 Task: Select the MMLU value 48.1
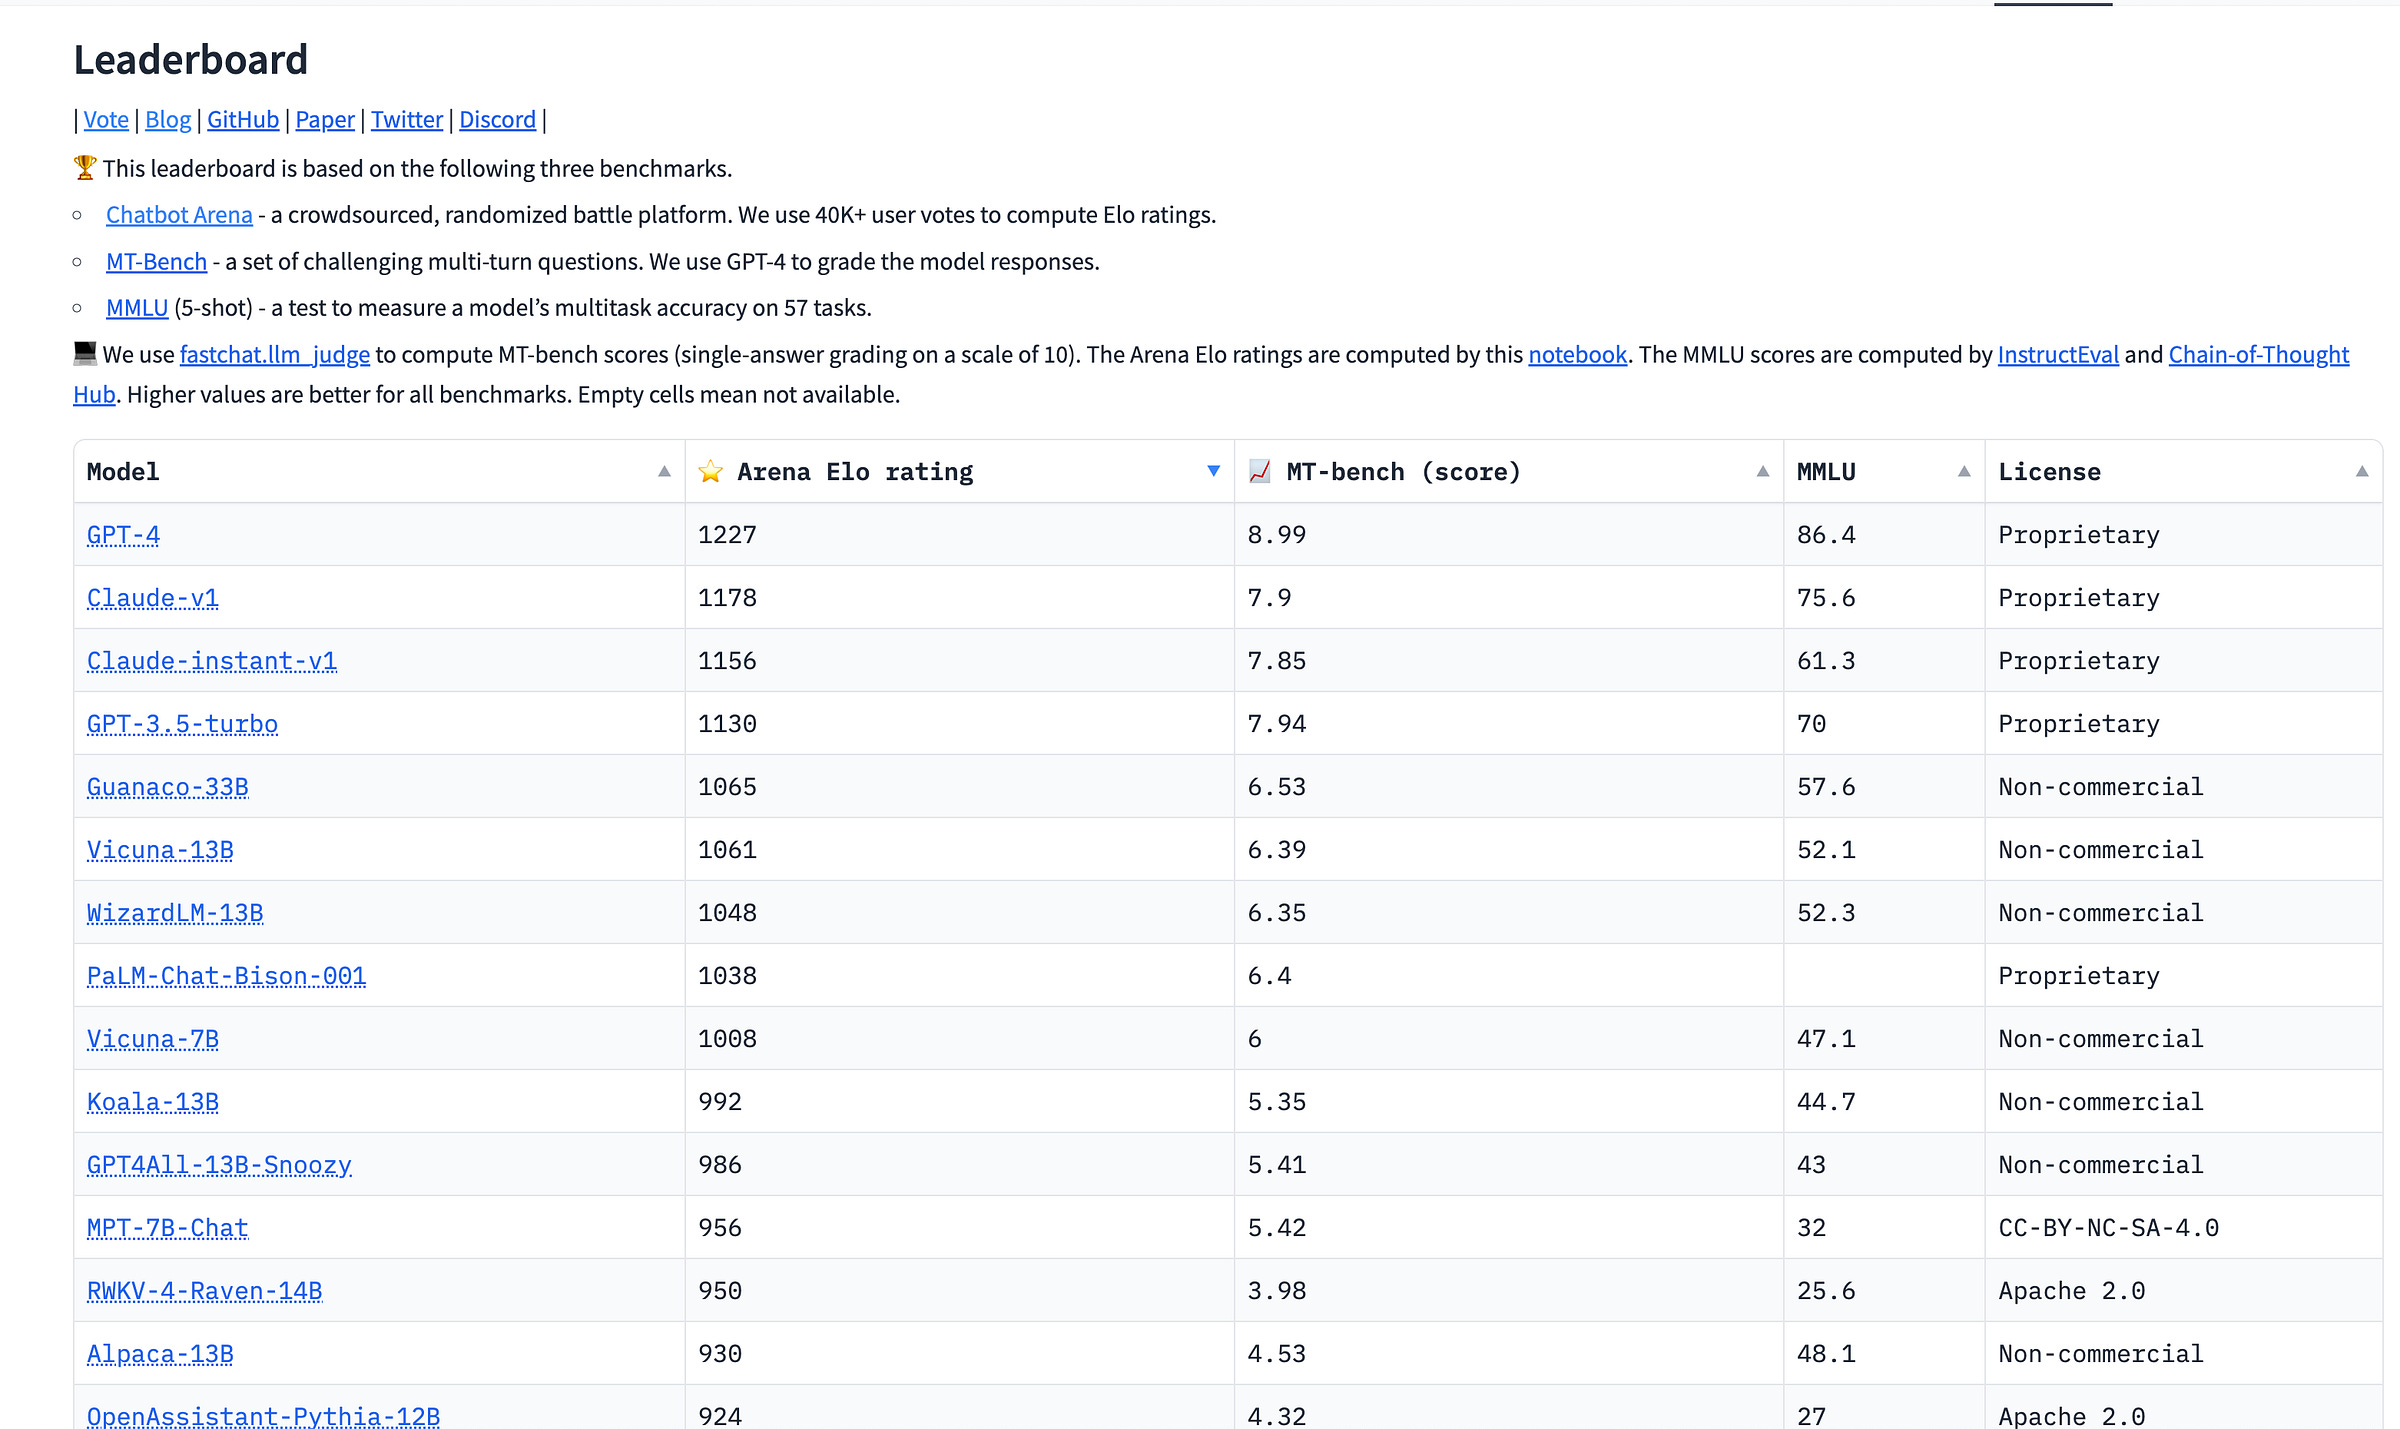point(1826,1354)
